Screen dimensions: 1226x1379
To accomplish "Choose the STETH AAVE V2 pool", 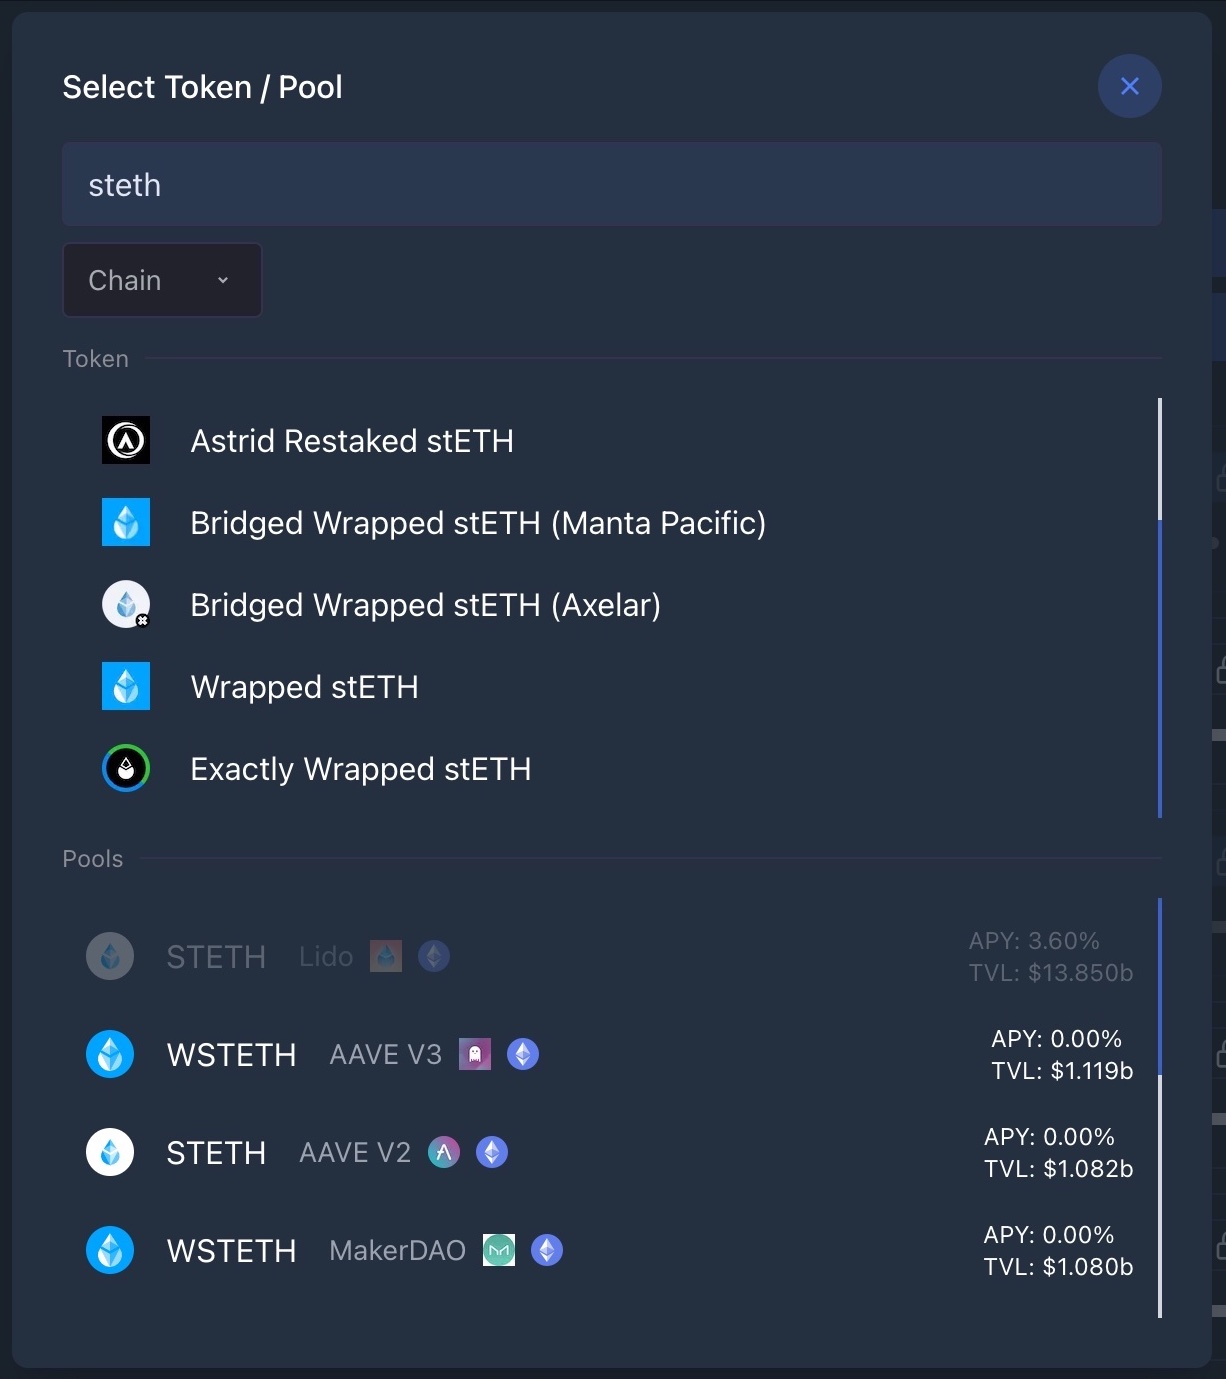I will click(216, 1153).
